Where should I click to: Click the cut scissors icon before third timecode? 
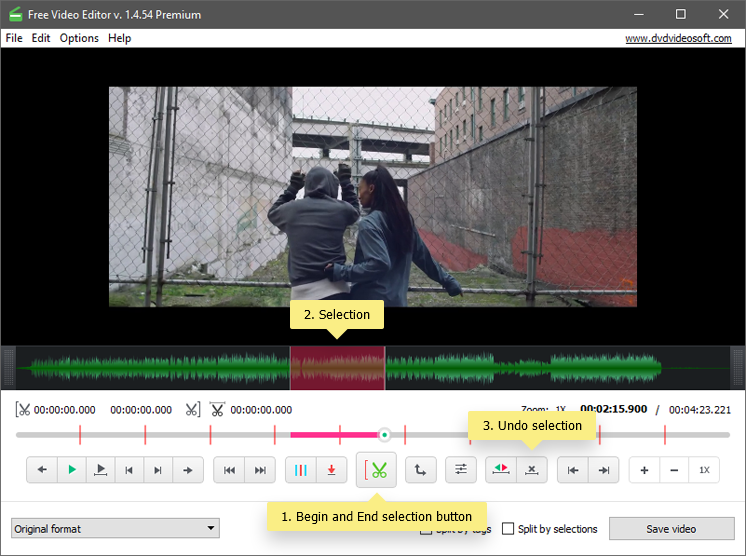[x=217, y=410]
